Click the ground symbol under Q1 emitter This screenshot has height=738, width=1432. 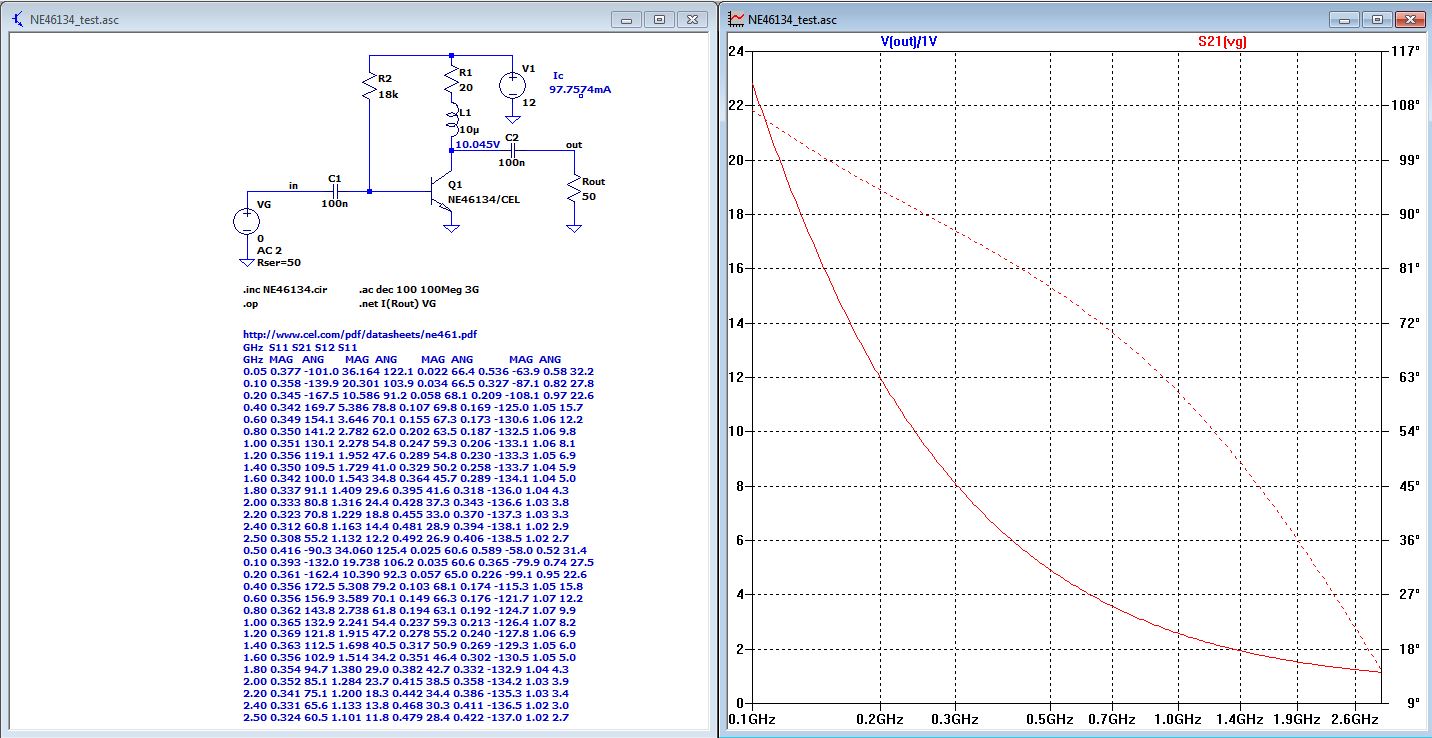click(451, 228)
